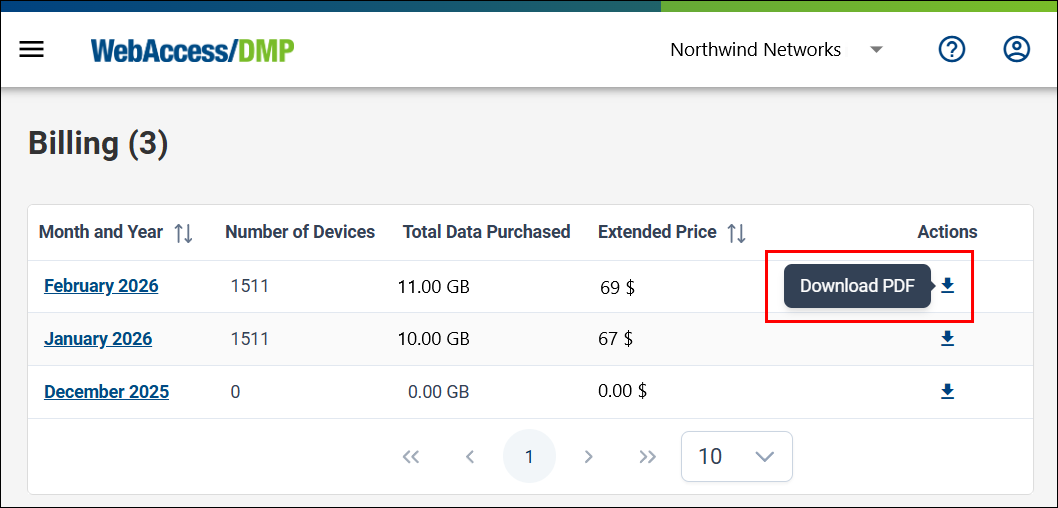Click the Northwind Networks company name
This screenshot has width=1058, height=508.
coord(756,50)
